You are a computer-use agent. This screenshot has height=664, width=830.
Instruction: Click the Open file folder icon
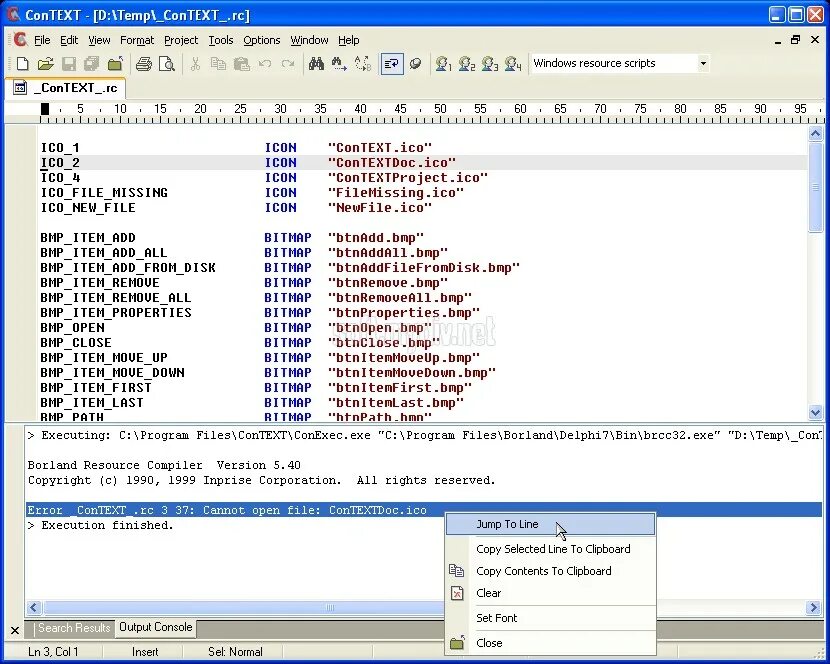pos(46,64)
